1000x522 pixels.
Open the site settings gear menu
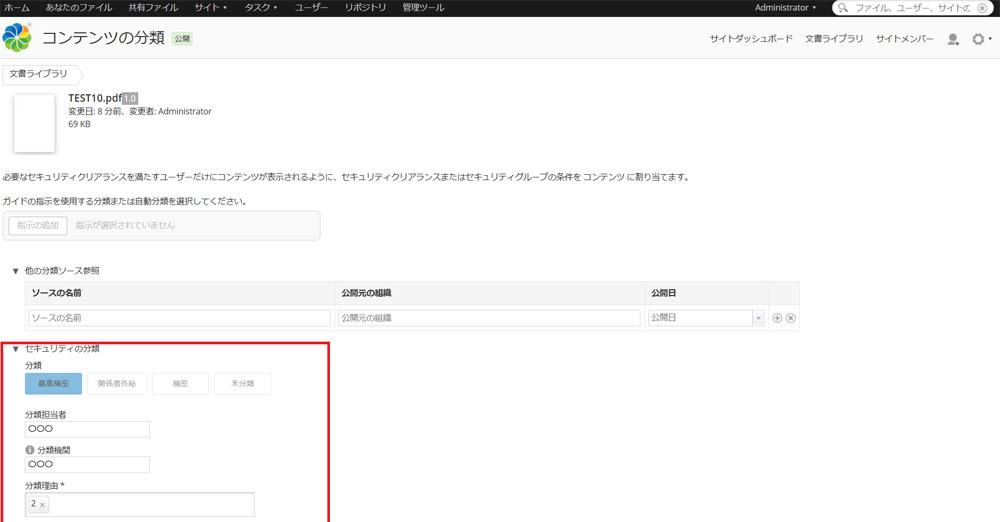[x=980, y=39]
